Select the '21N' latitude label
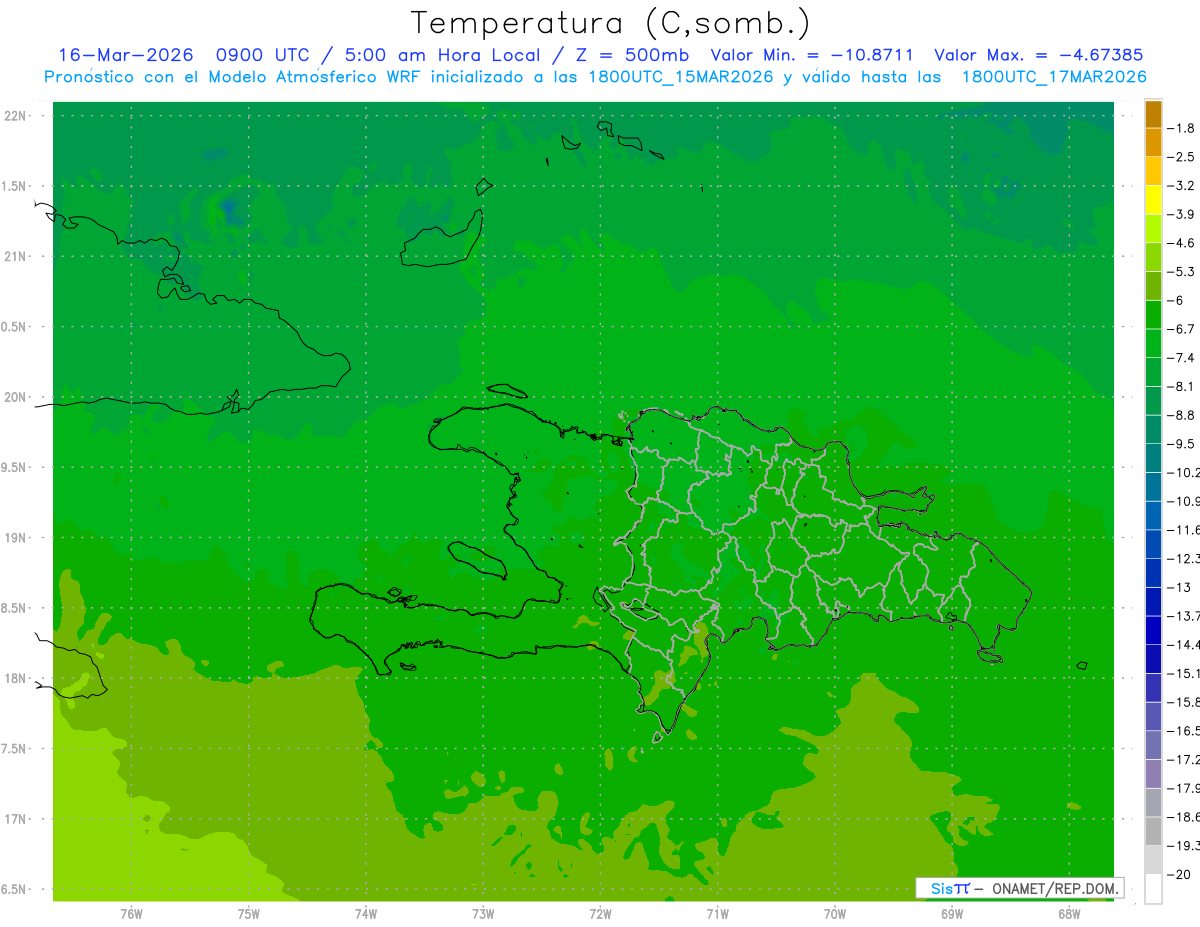The image size is (1200, 927). tap(17, 257)
